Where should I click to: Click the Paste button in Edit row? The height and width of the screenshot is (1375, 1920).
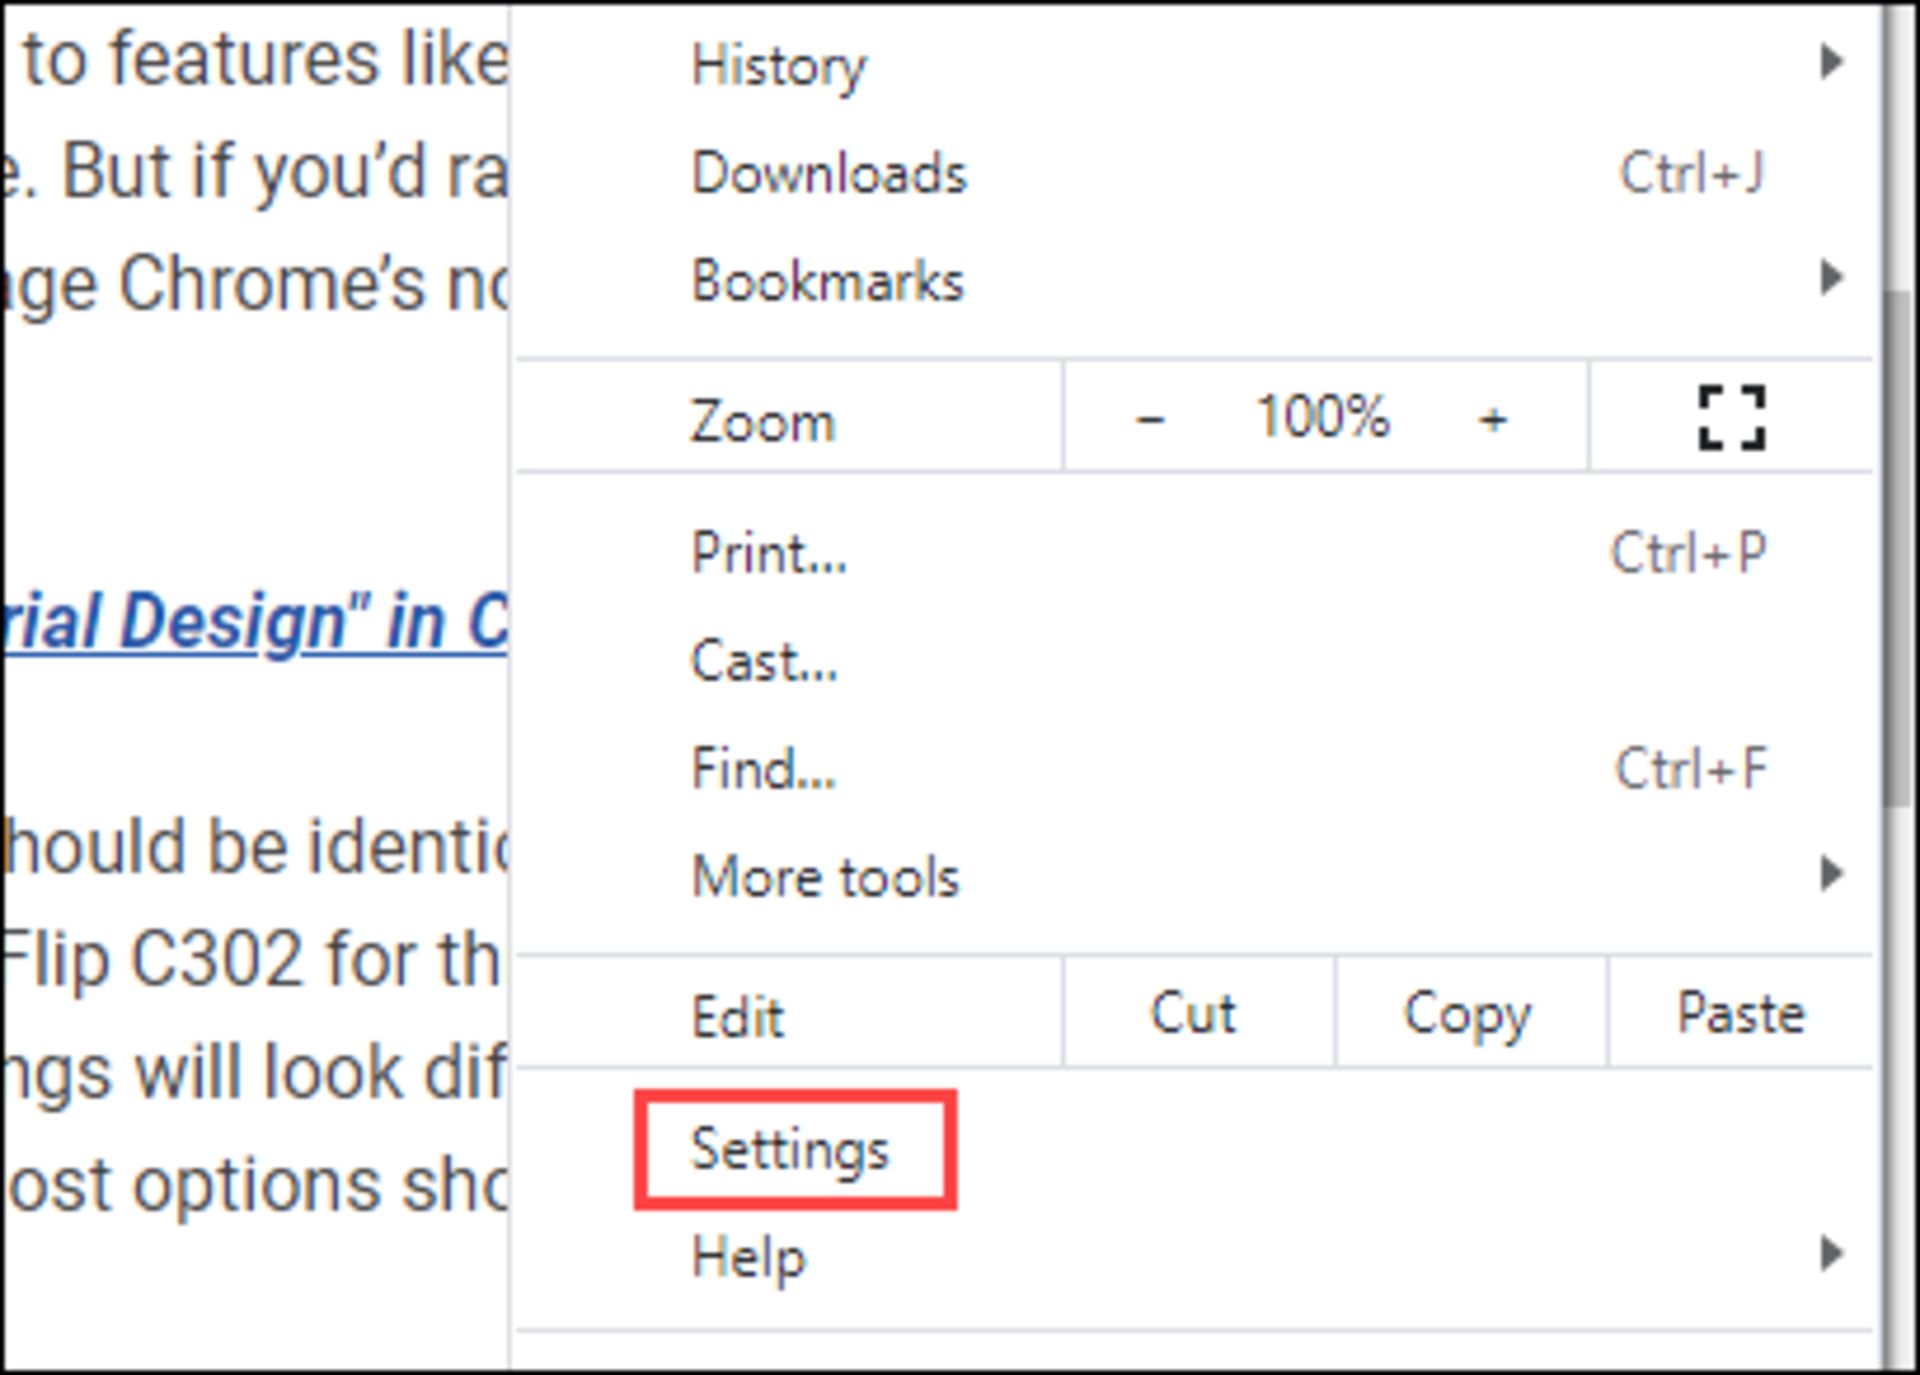[x=1740, y=1013]
